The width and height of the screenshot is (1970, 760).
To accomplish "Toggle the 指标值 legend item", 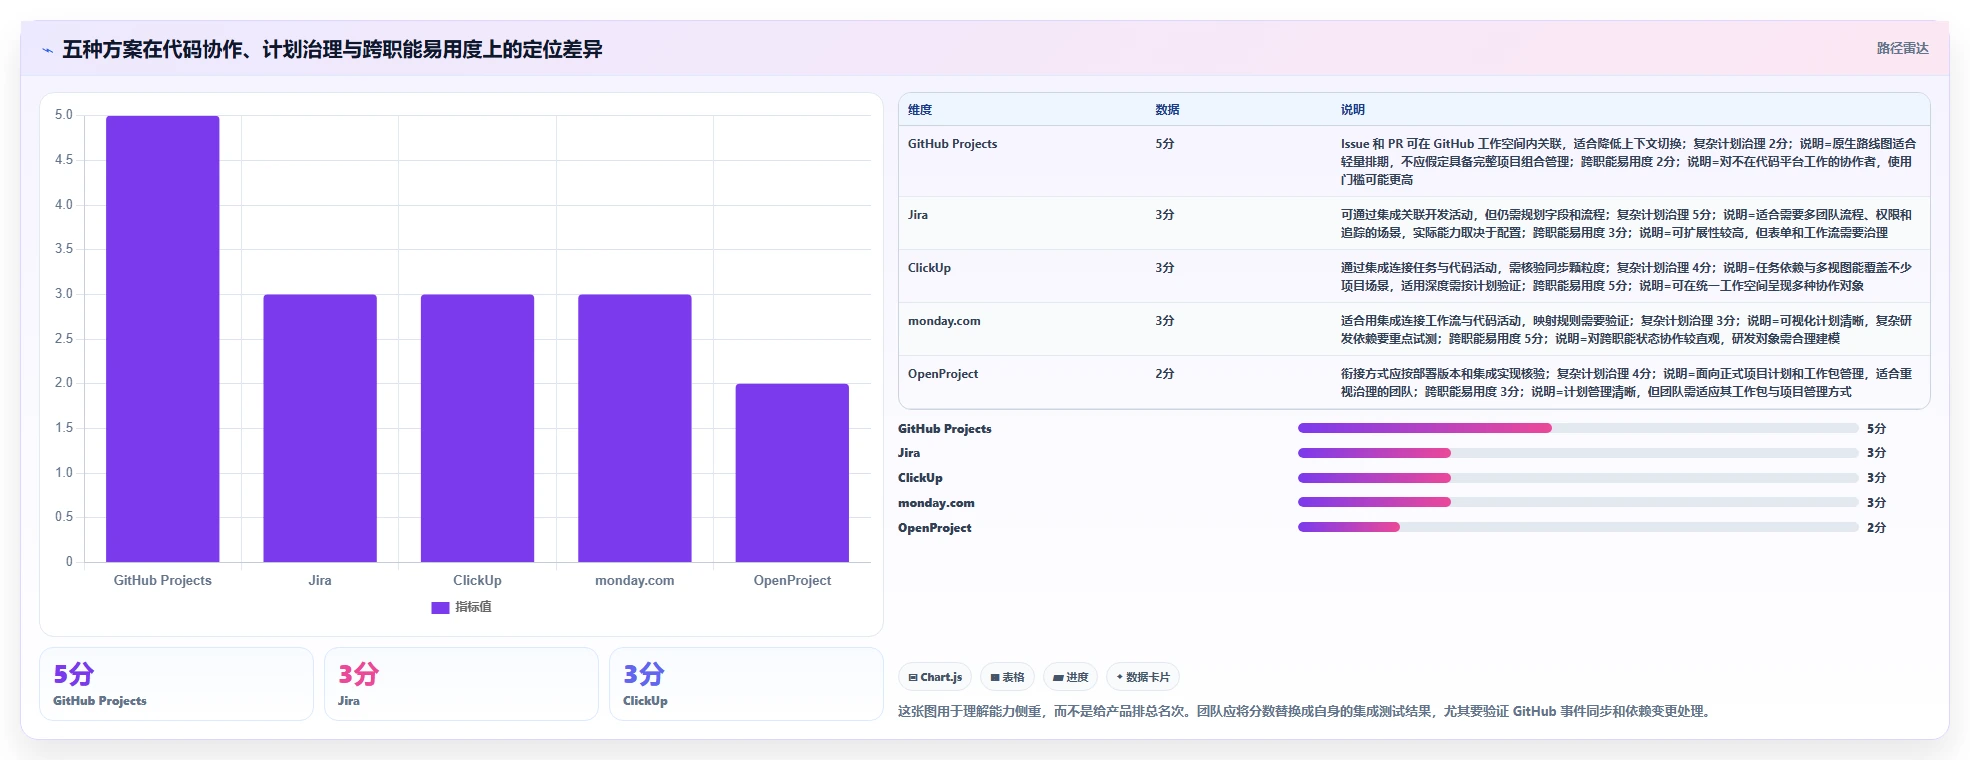I will (461, 607).
